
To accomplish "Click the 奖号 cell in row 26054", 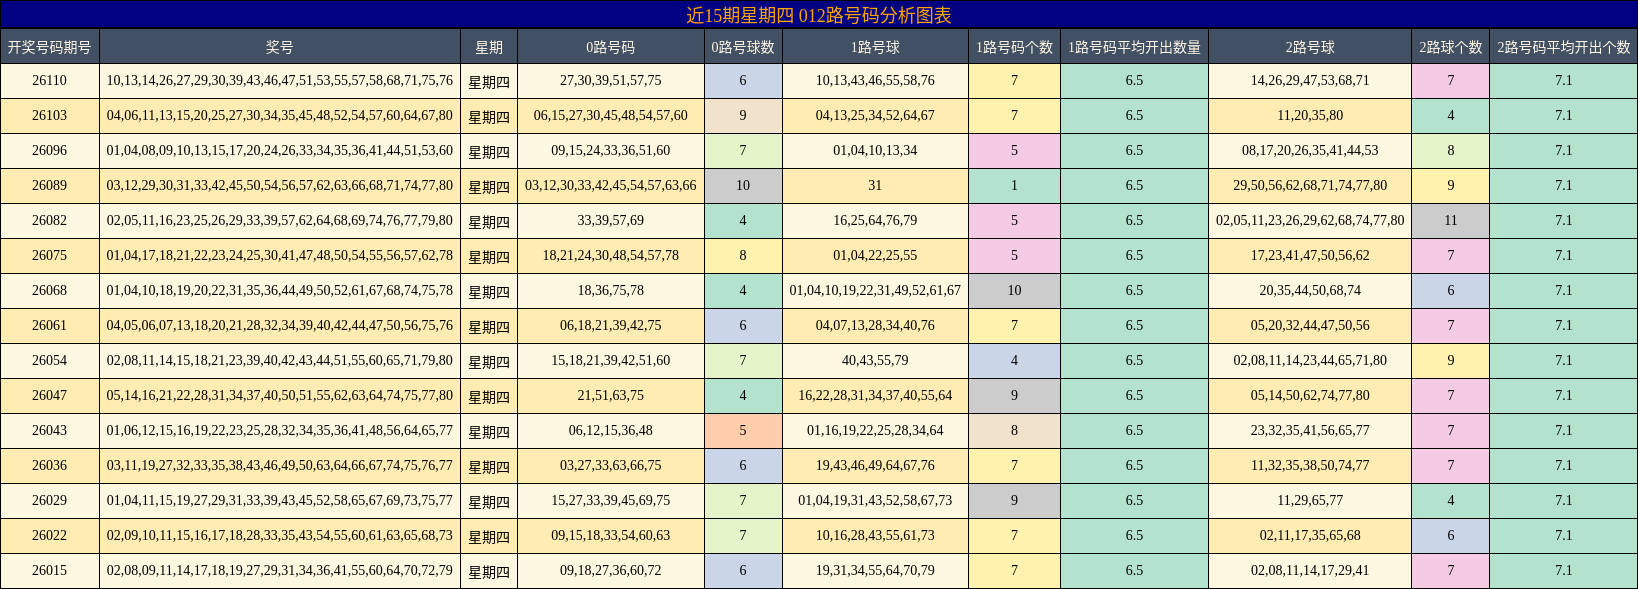I will [280, 361].
